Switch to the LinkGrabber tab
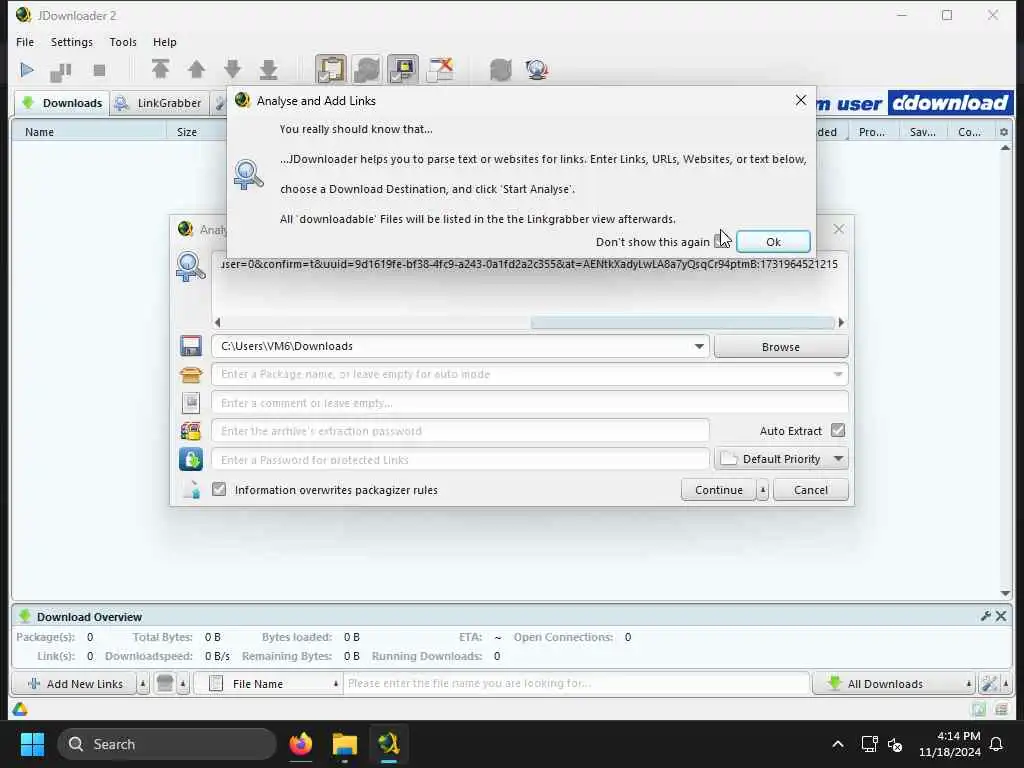This screenshot has width=1024, height=768. (159, 103)
